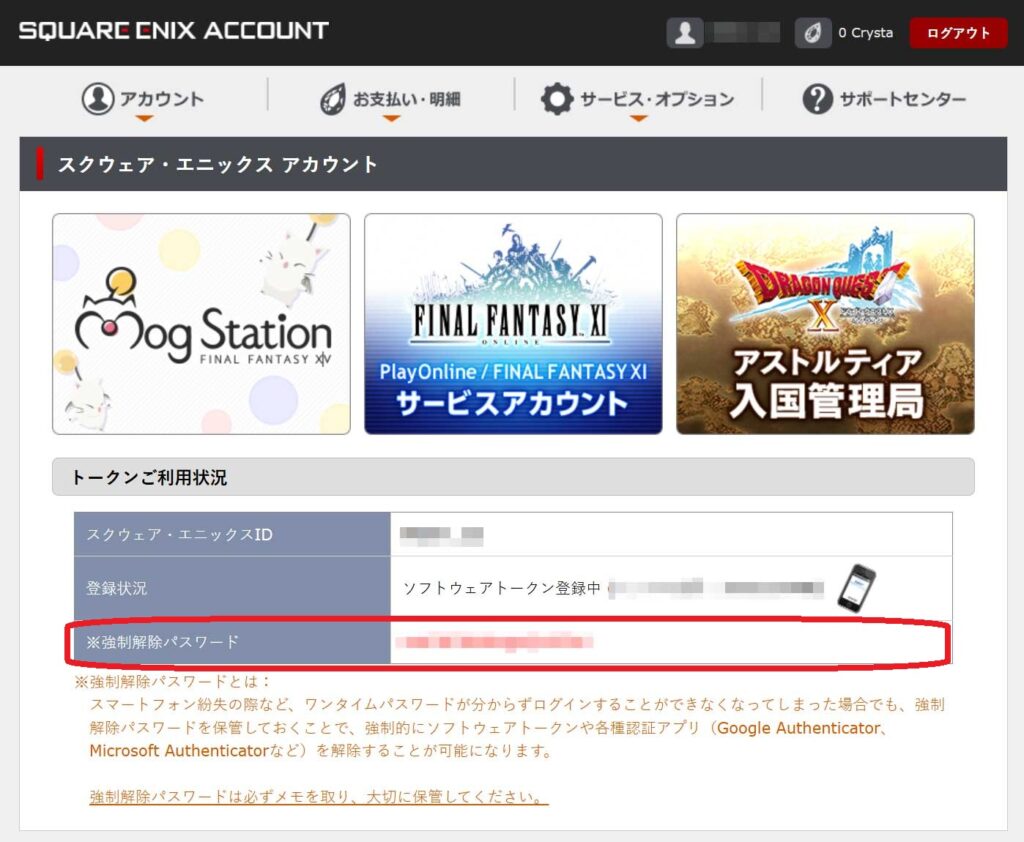Click the smartphone software token icon
The width and height of the screenshot is (1024, 842).
pos(856,587)
